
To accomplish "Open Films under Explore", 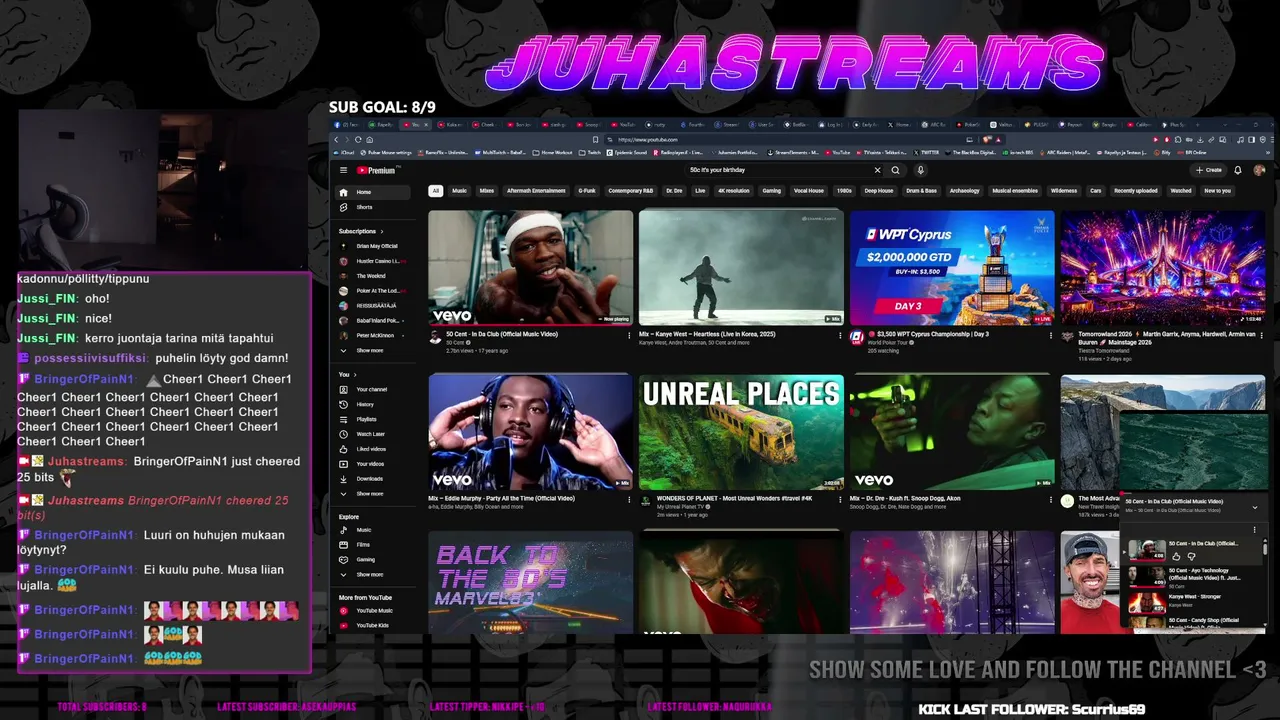I will point(372,545).
